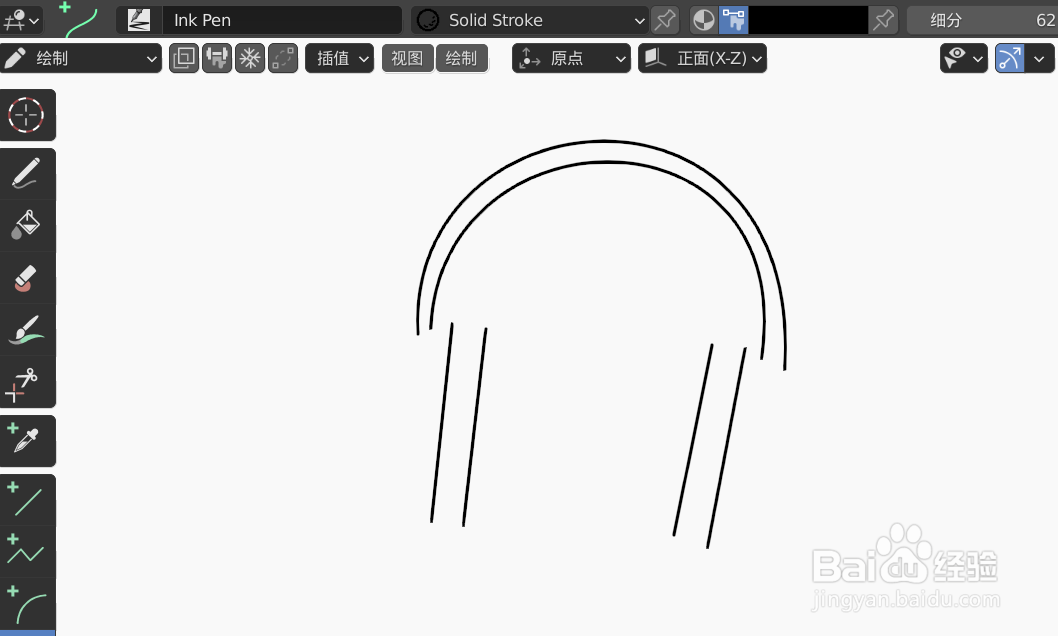The image size is (1058, 636).
Task: Open the 正面(X-Z) drawing plane dropdown
Action: 702,58
